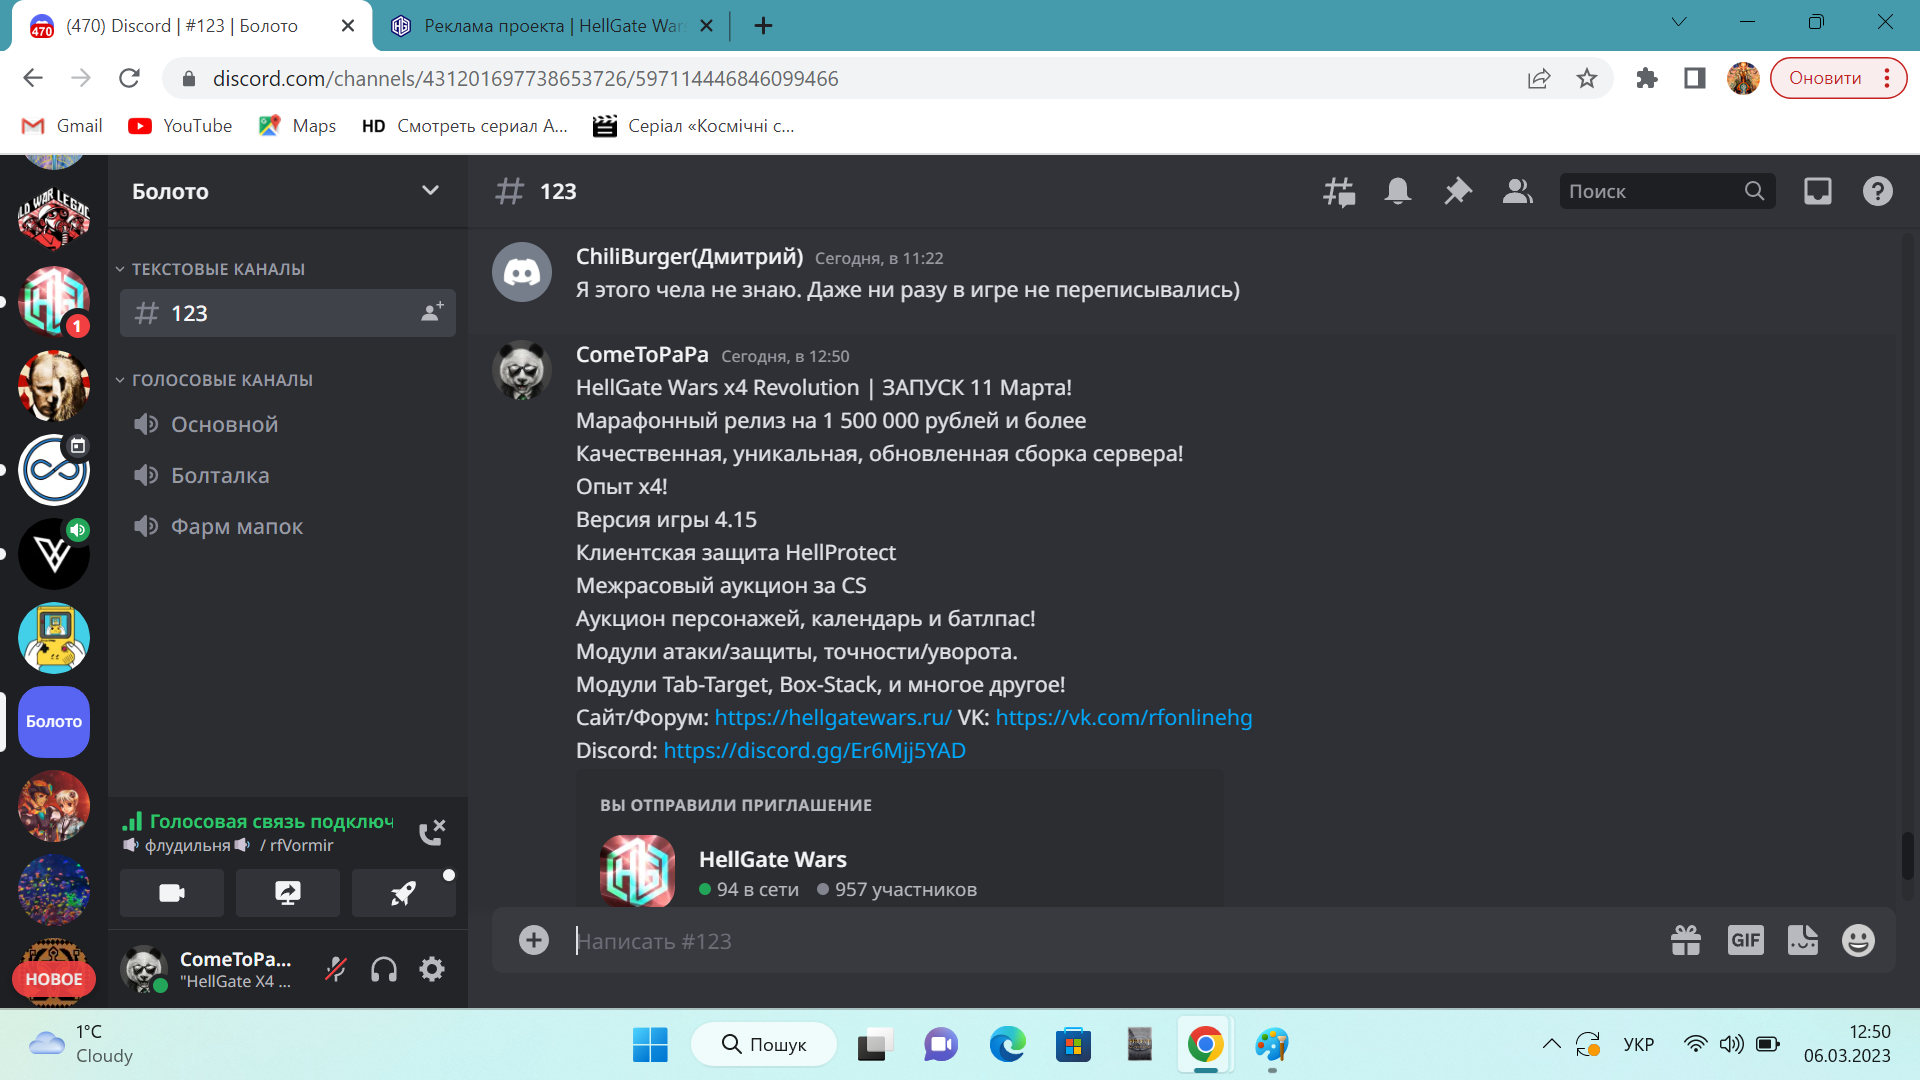Turn on camera in voice panel
1920x1080 pixels.
coord(172,893)
